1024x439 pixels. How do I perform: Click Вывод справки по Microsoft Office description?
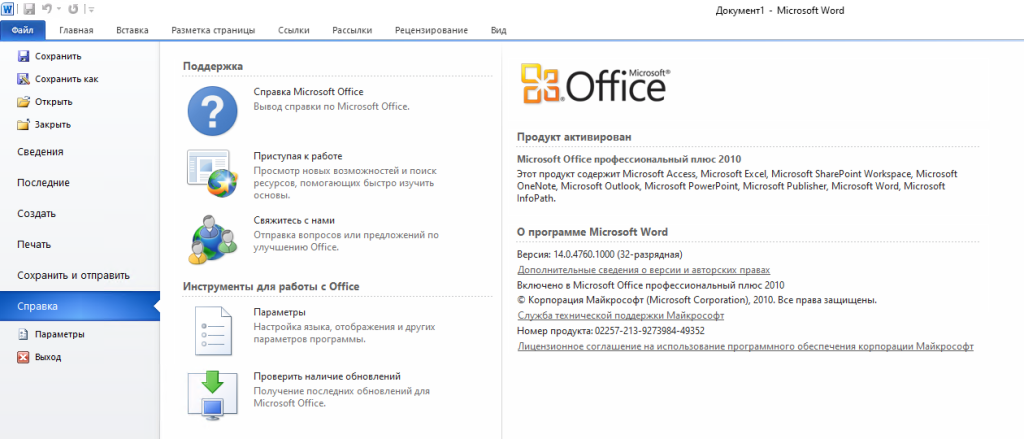(x=332, y=106)
